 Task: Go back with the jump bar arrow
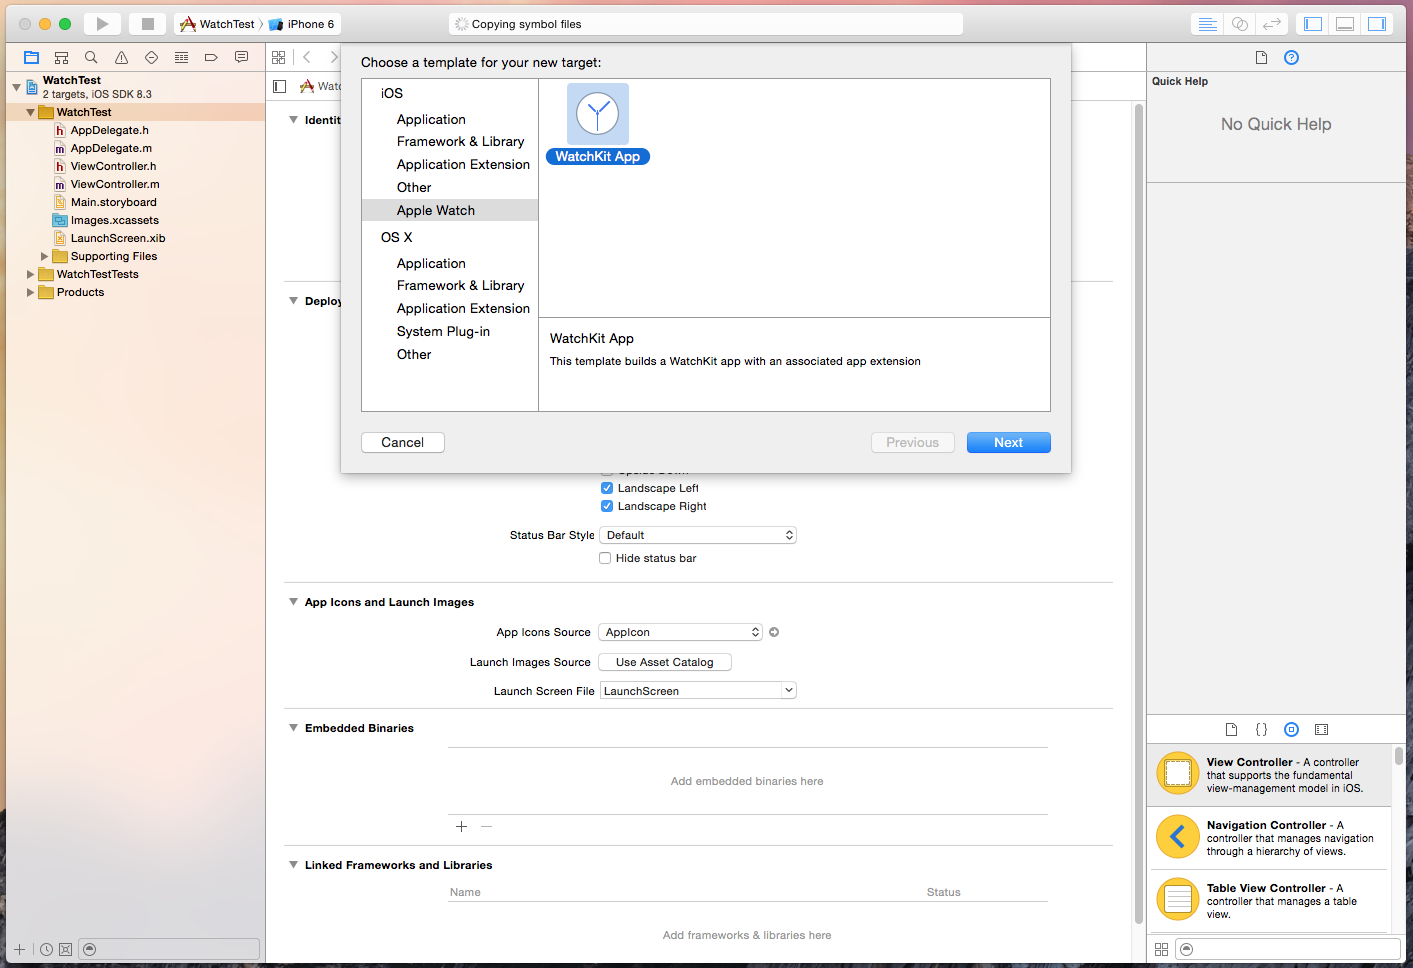click(307, 58)
